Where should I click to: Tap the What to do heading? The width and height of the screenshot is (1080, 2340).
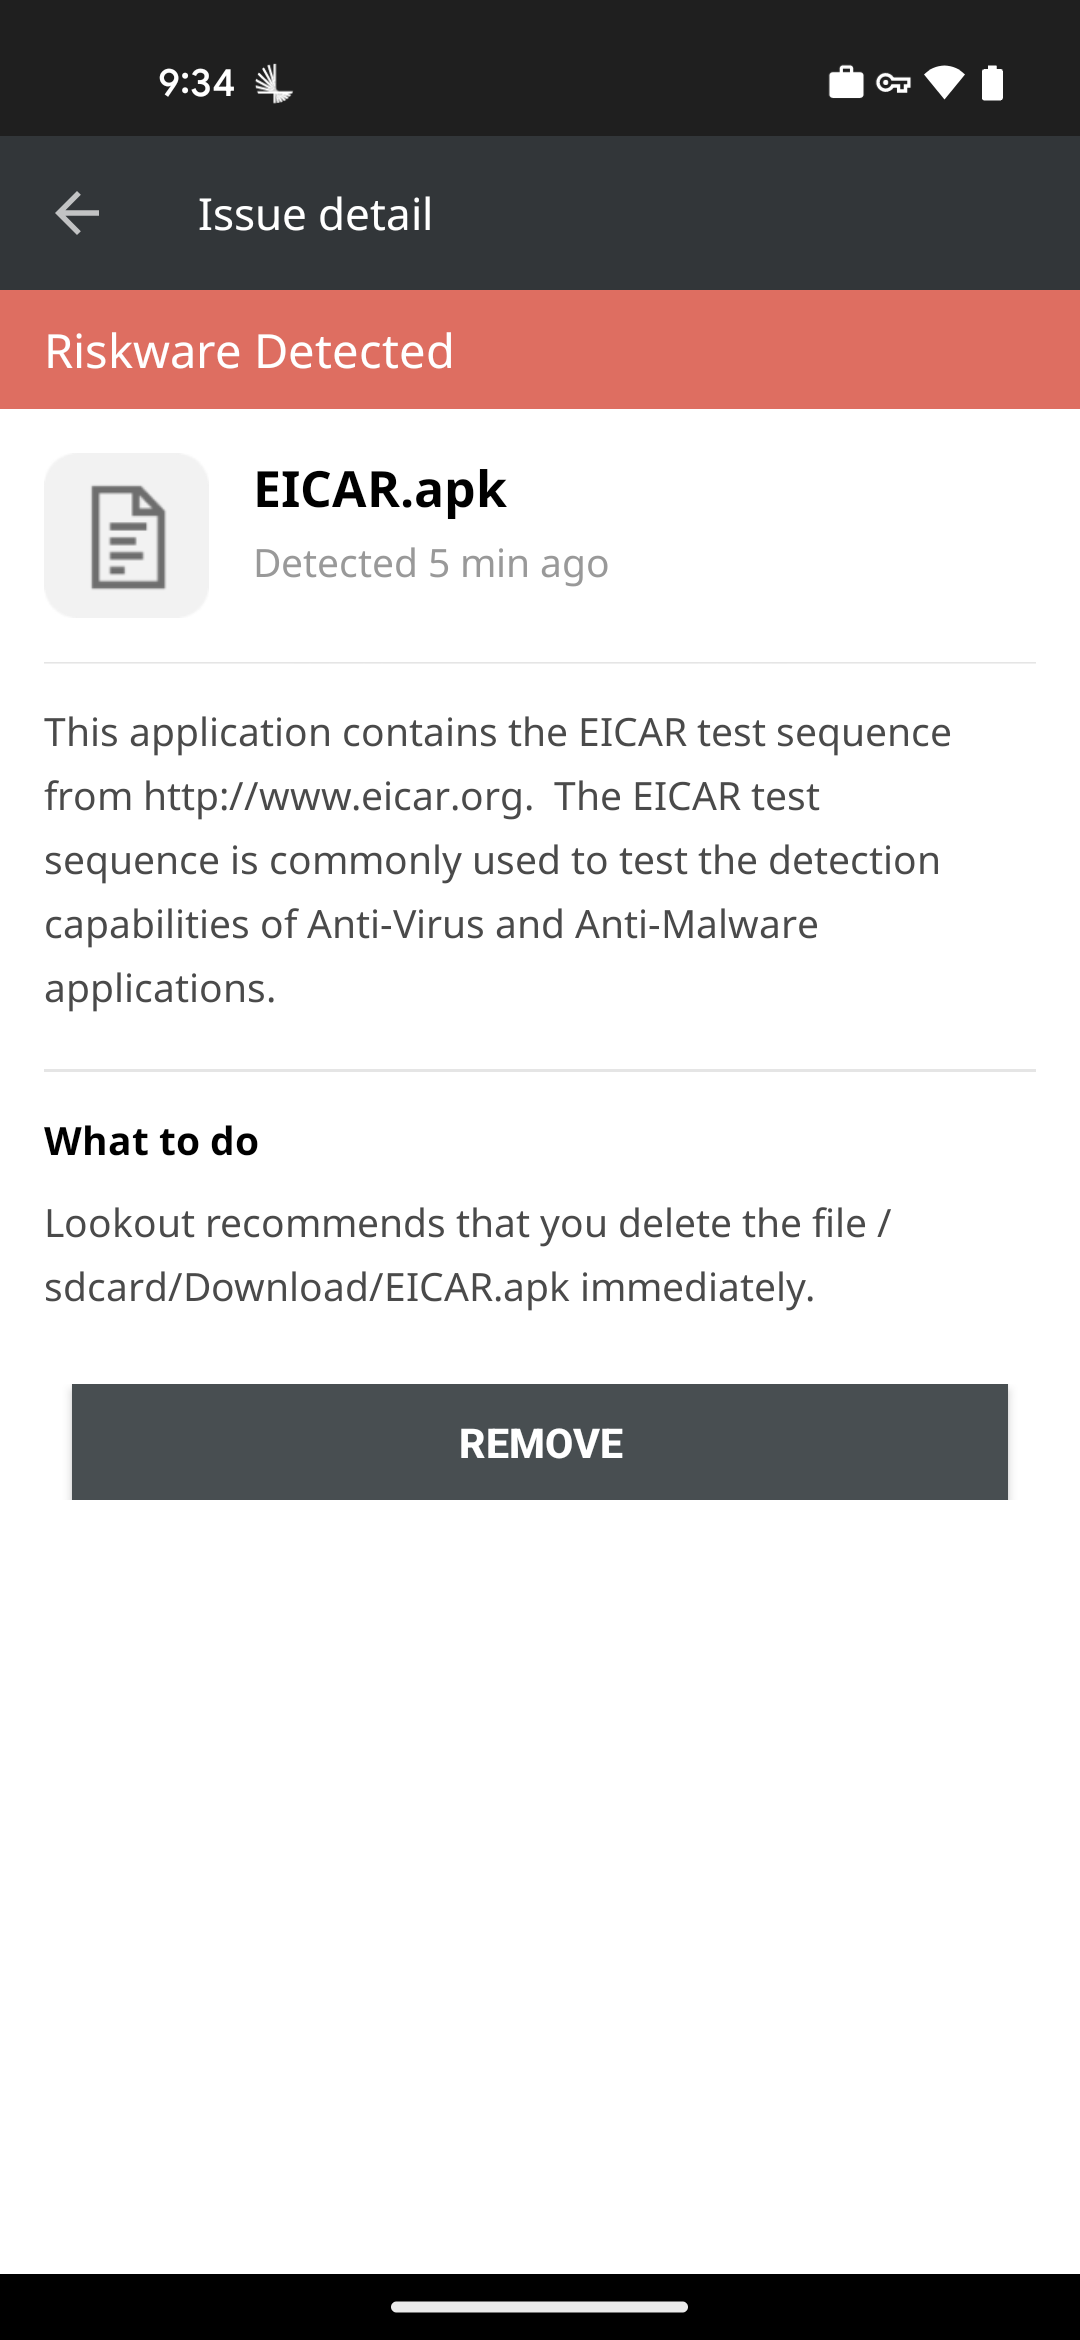point(152,1141)
